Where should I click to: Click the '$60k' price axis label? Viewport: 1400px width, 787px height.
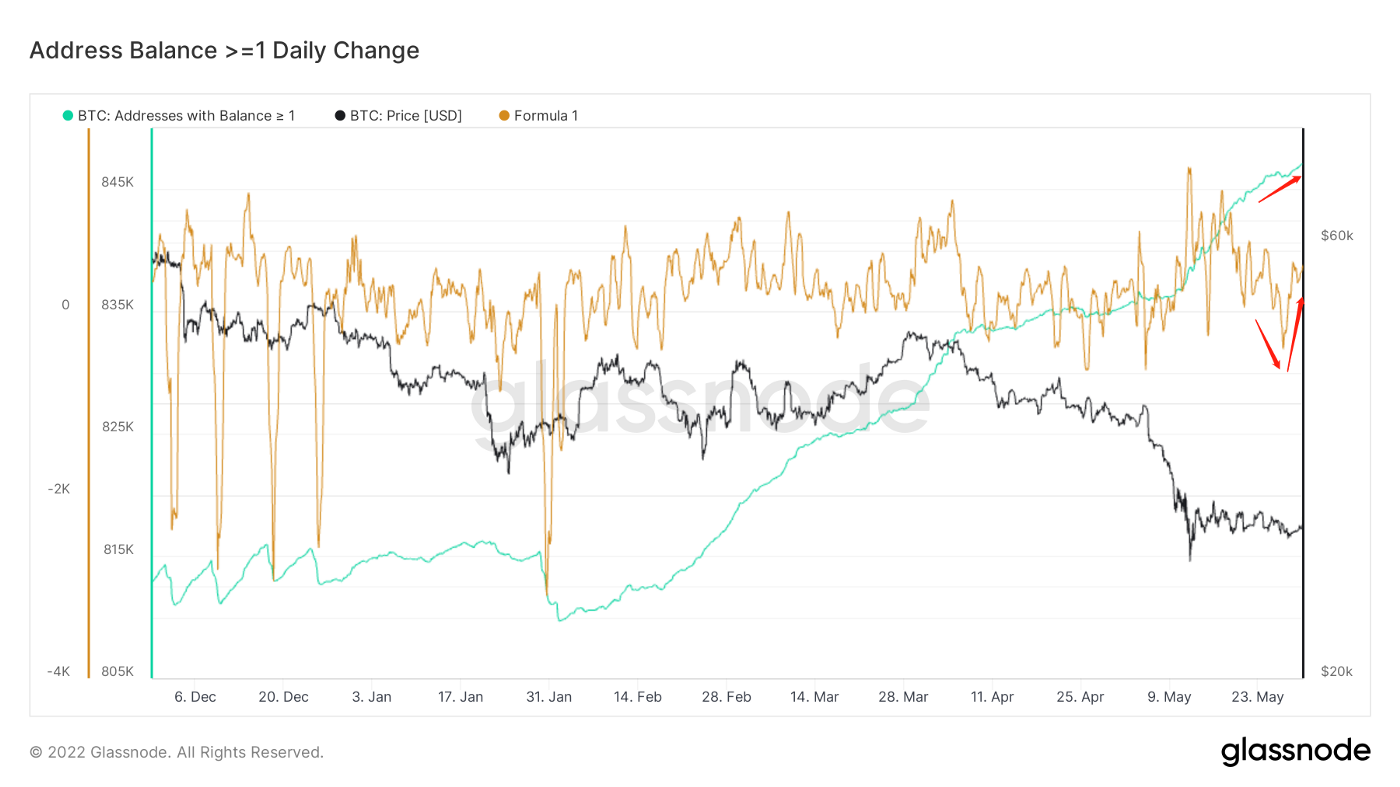click(x=1337, y=236)
